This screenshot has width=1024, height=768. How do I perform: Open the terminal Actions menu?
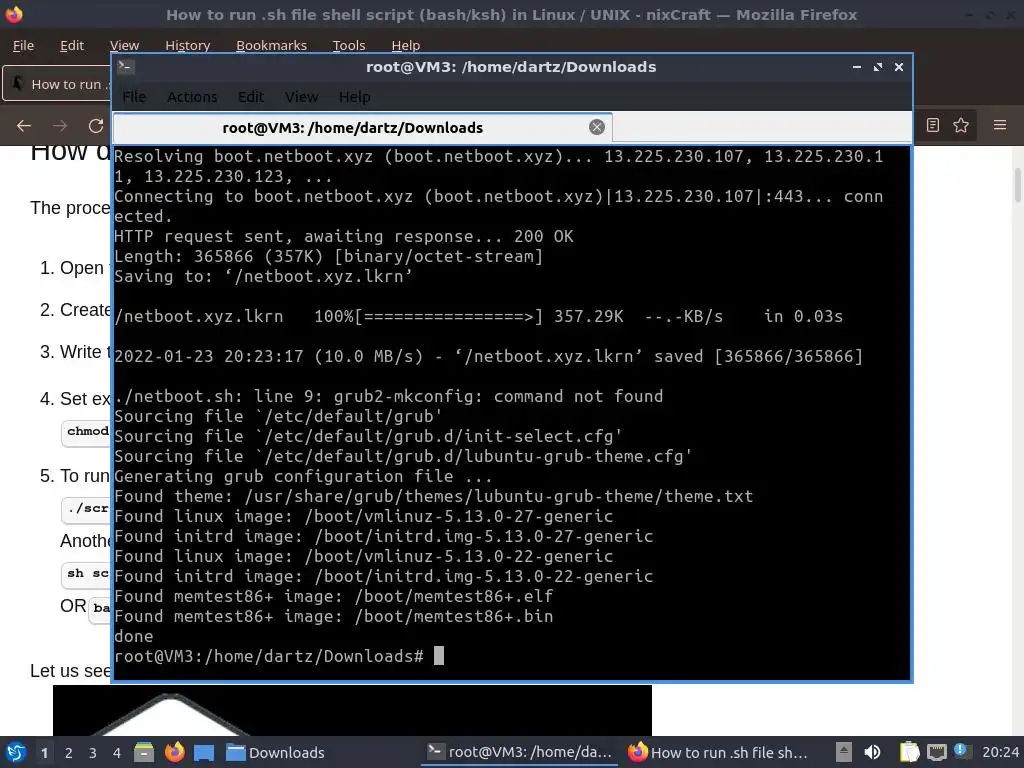point(192,97)
